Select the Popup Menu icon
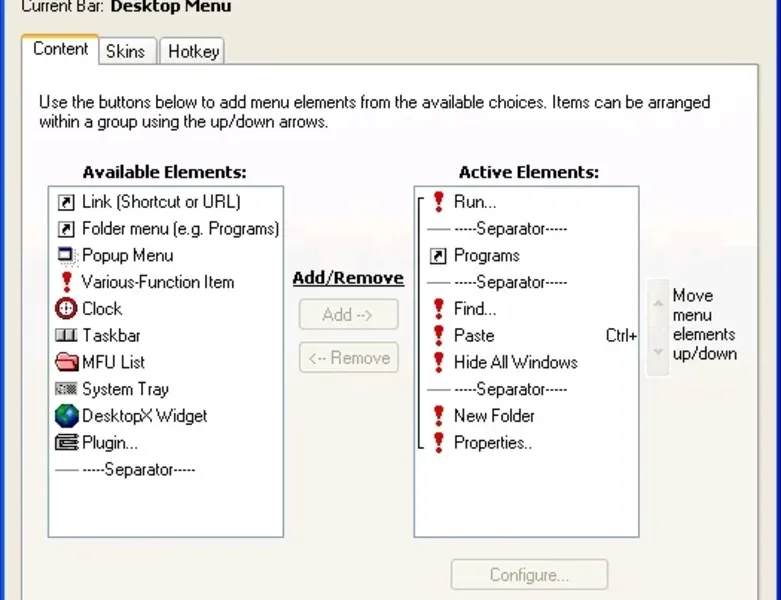 [66, 255]
